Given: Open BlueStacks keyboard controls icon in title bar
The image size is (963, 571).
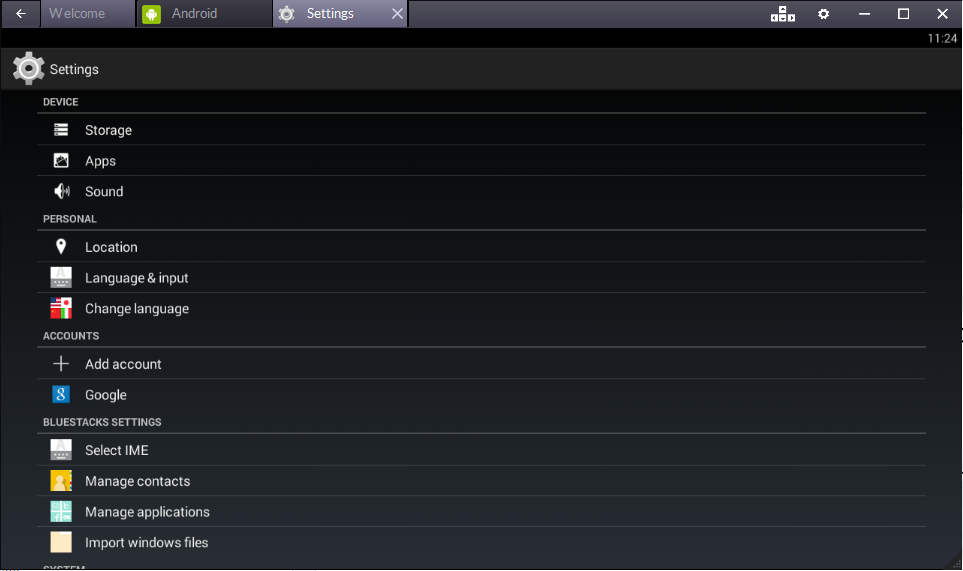Looking at the screenshot, I should (x=783, y=14).
